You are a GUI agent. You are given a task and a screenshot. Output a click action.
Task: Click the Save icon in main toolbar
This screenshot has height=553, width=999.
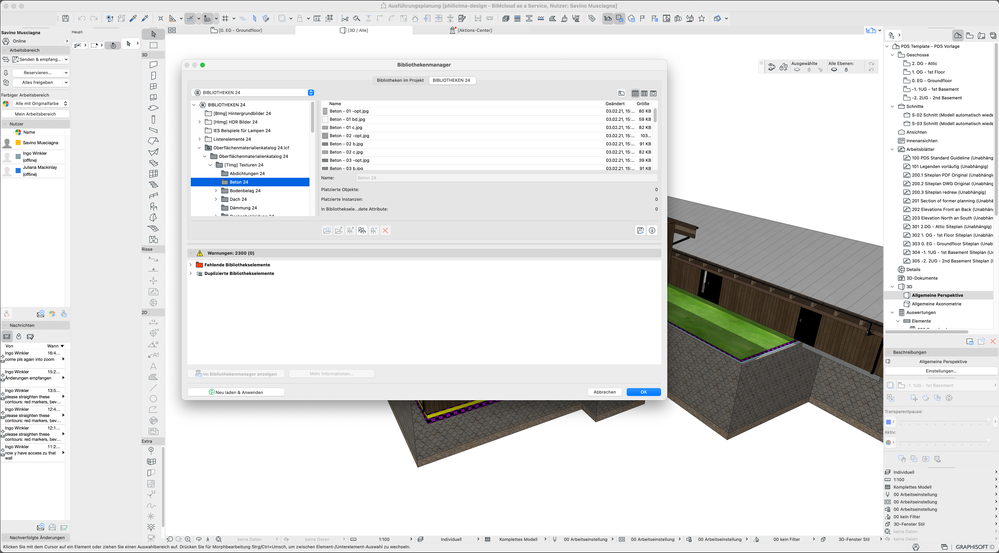[x=66, y=18]
